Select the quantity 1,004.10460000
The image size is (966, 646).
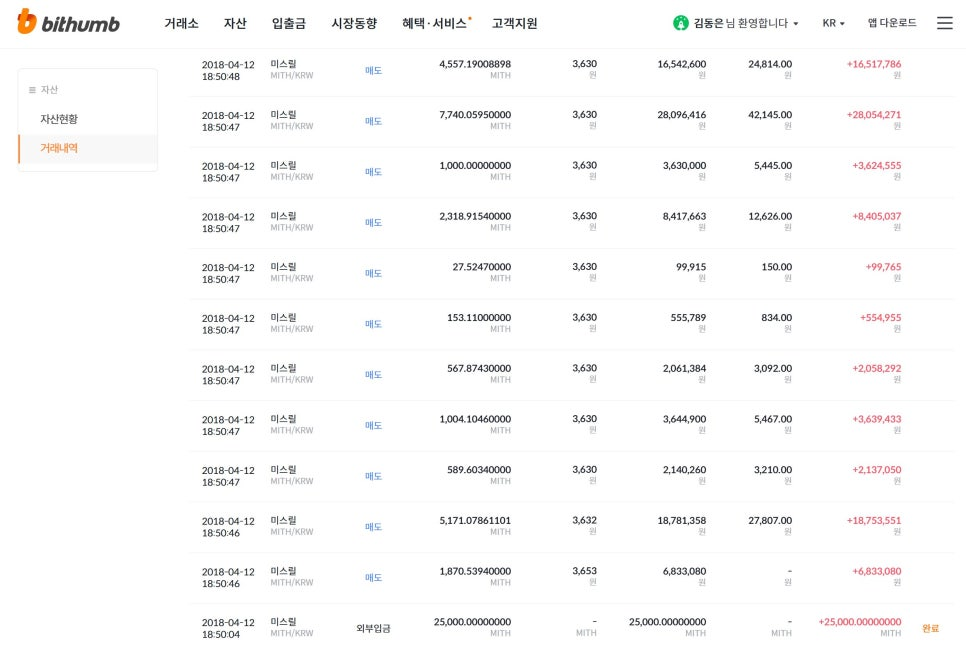tap(475, 419)
